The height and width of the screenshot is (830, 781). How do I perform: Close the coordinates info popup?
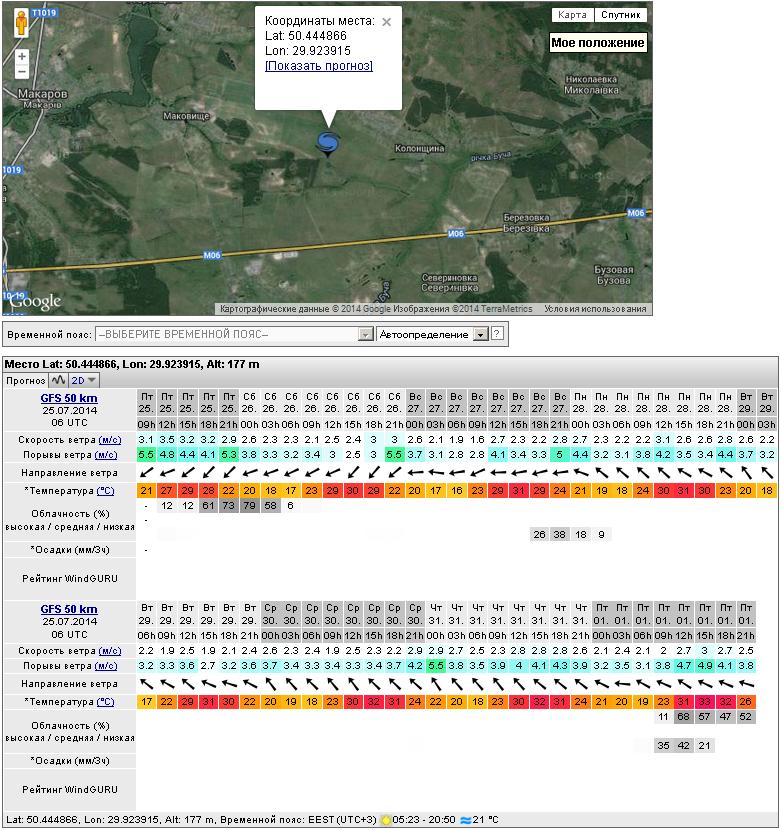click(387, 21)
